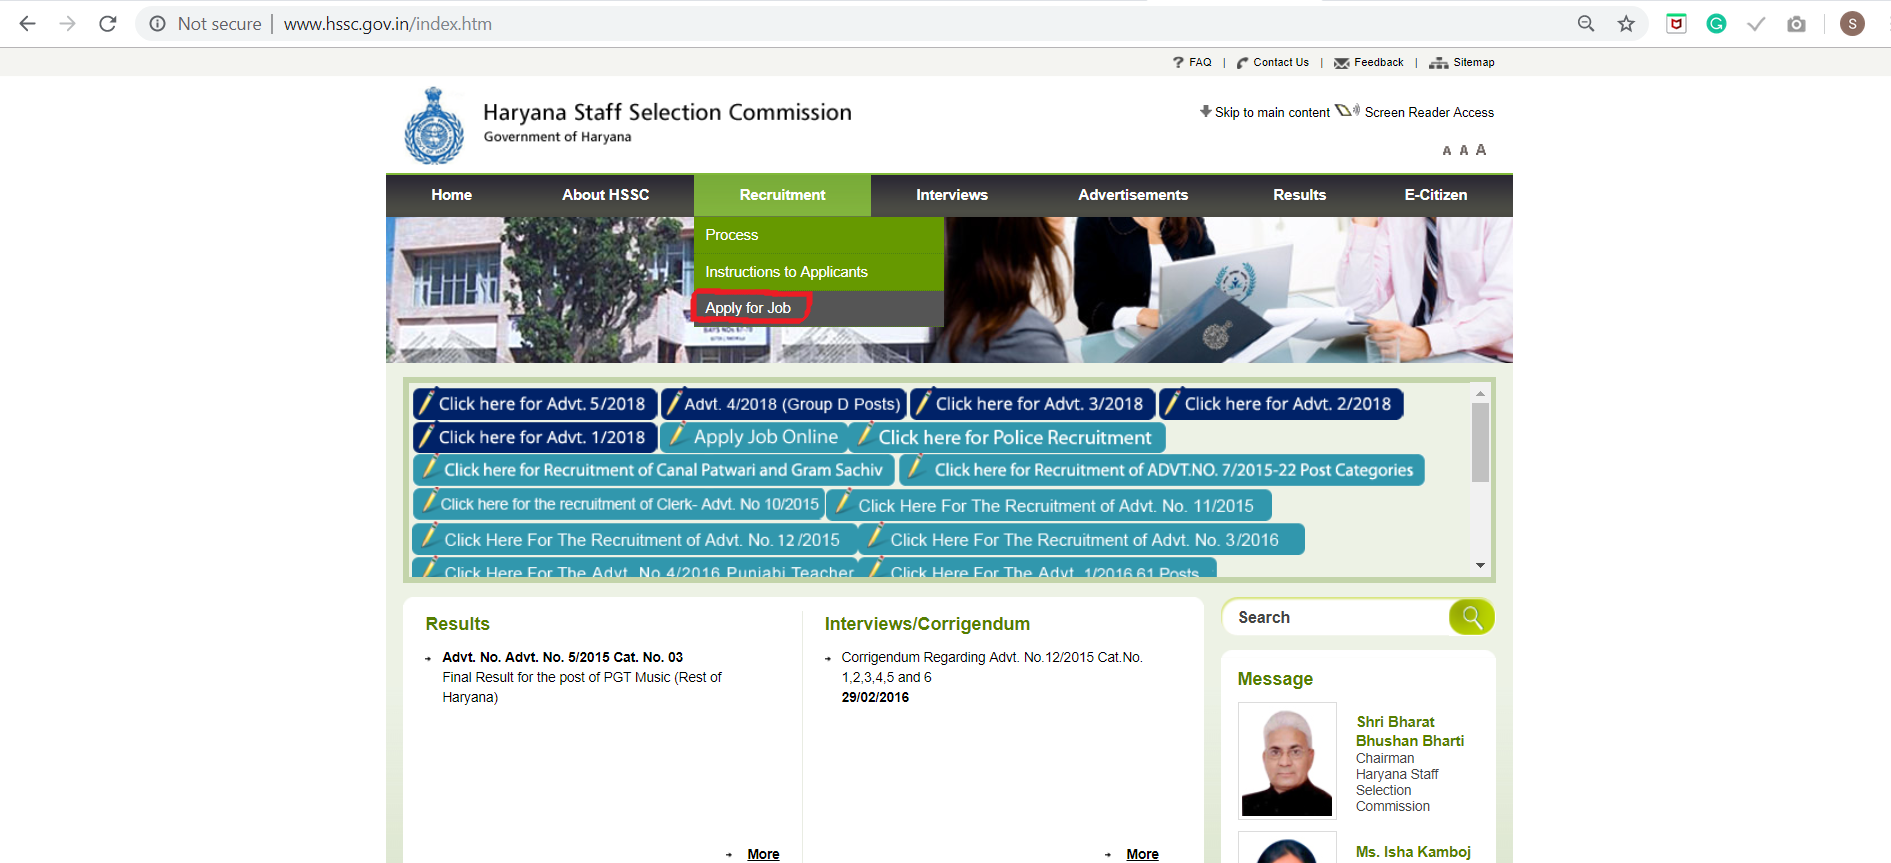The height and width of the screenshot is (863, 1891).
Task: Go to the Home menu tab
Action: [451, 195]
